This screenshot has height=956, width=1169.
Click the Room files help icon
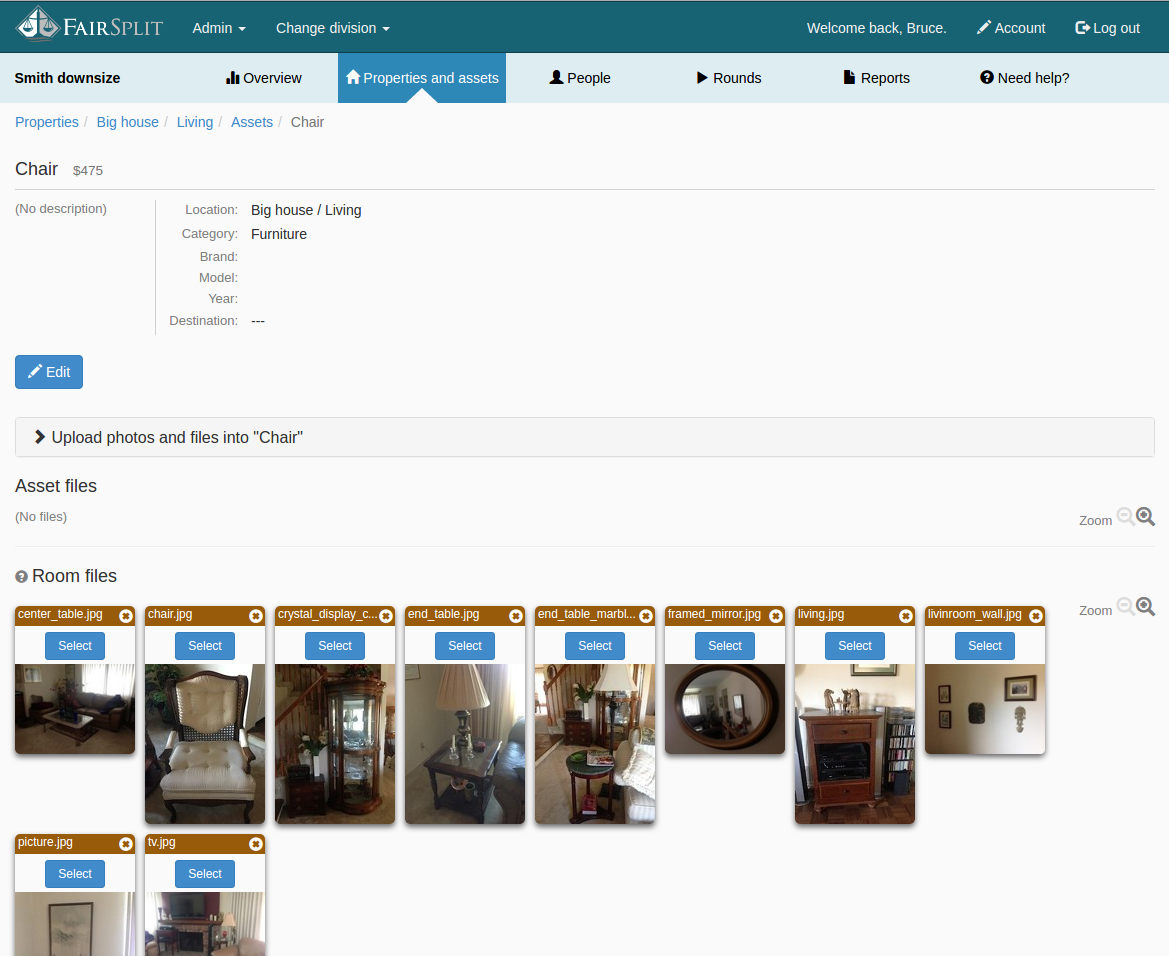(22, 577)
